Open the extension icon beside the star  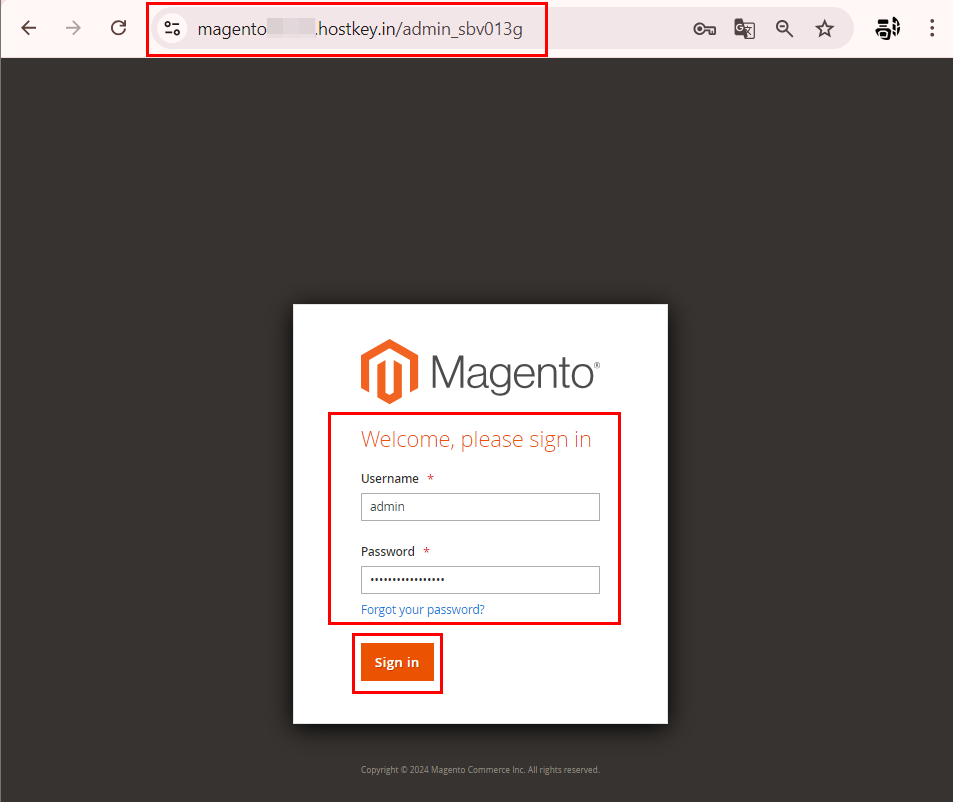[887, 28]
